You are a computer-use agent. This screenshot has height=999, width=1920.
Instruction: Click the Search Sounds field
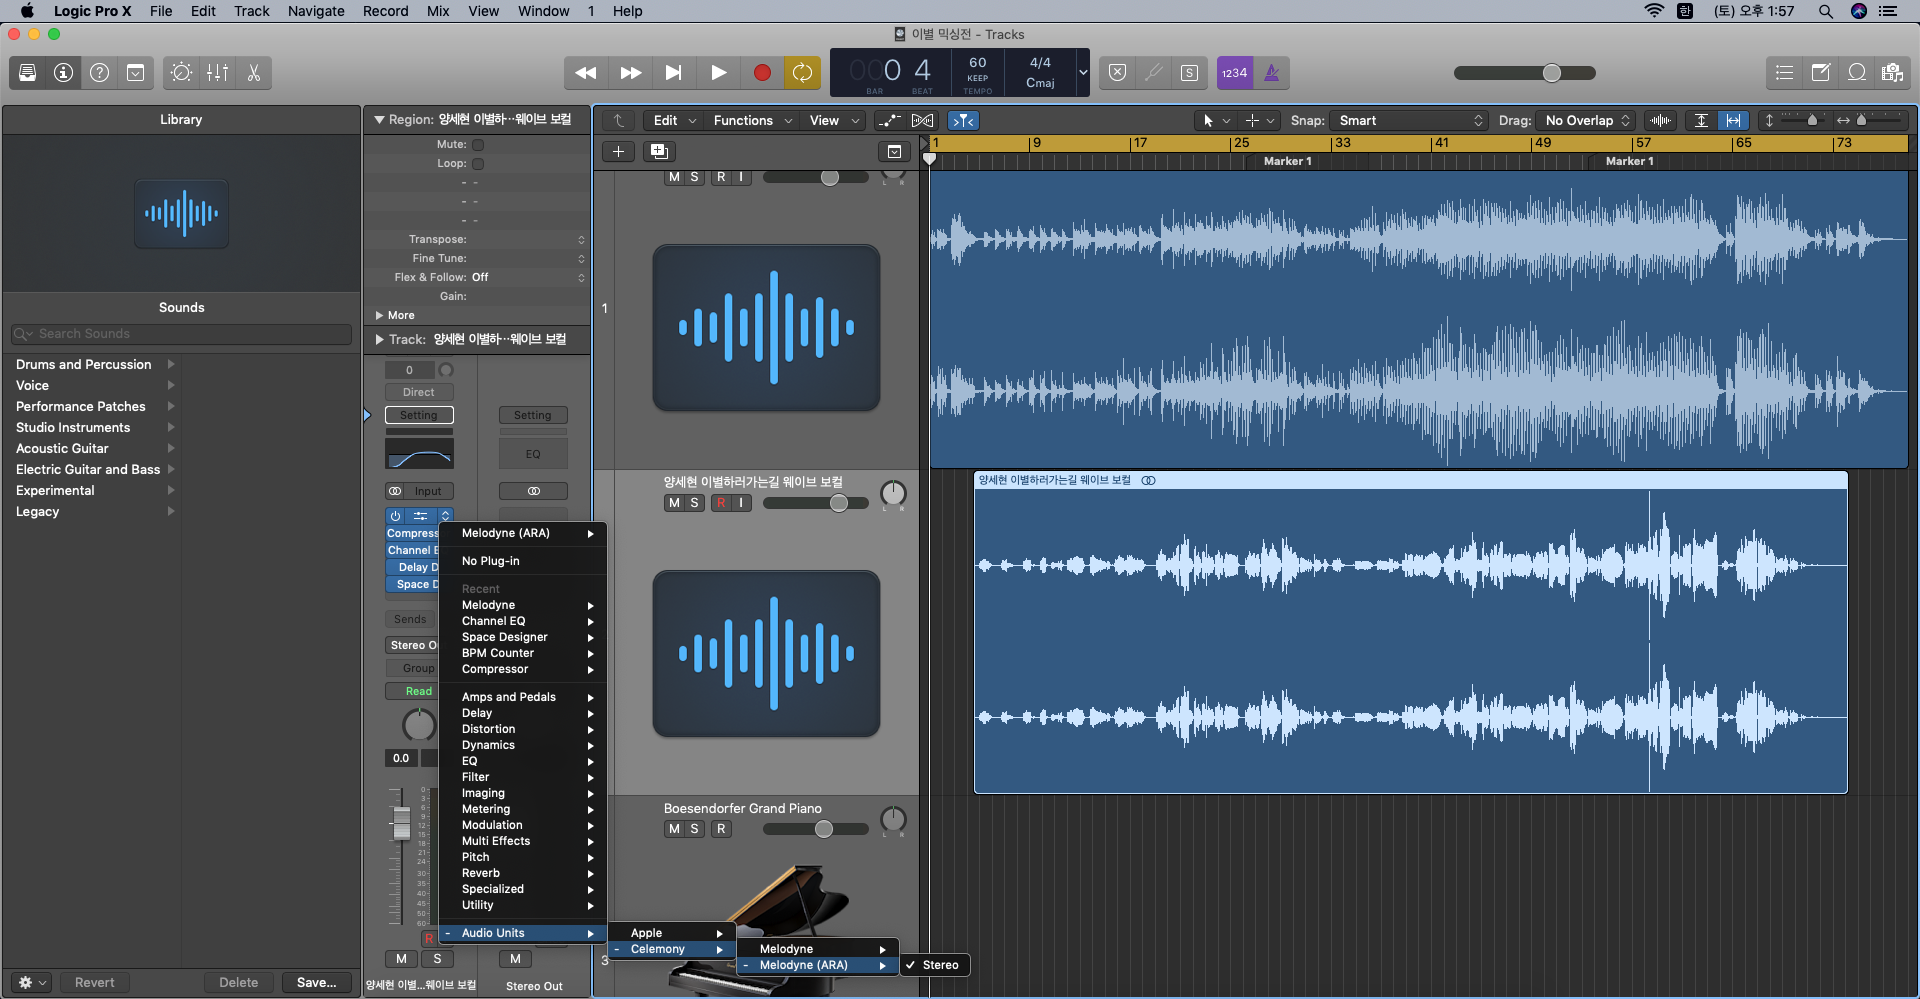pos(181,334)
